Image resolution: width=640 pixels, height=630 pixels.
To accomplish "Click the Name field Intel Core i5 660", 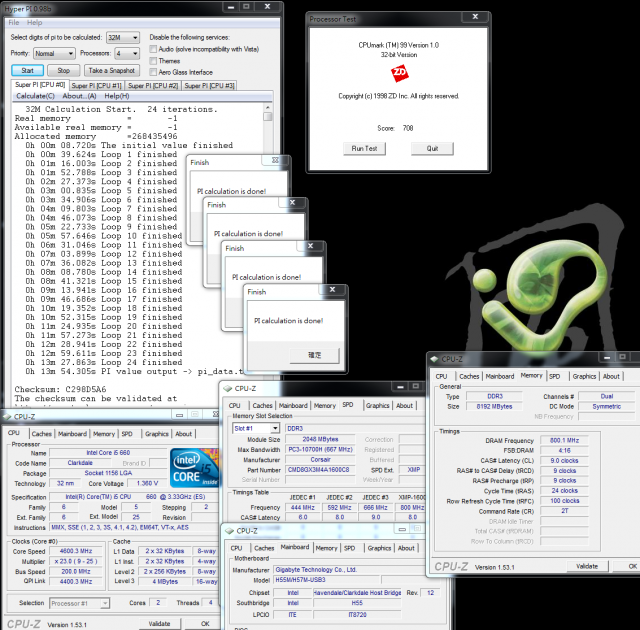I will 108,453.
